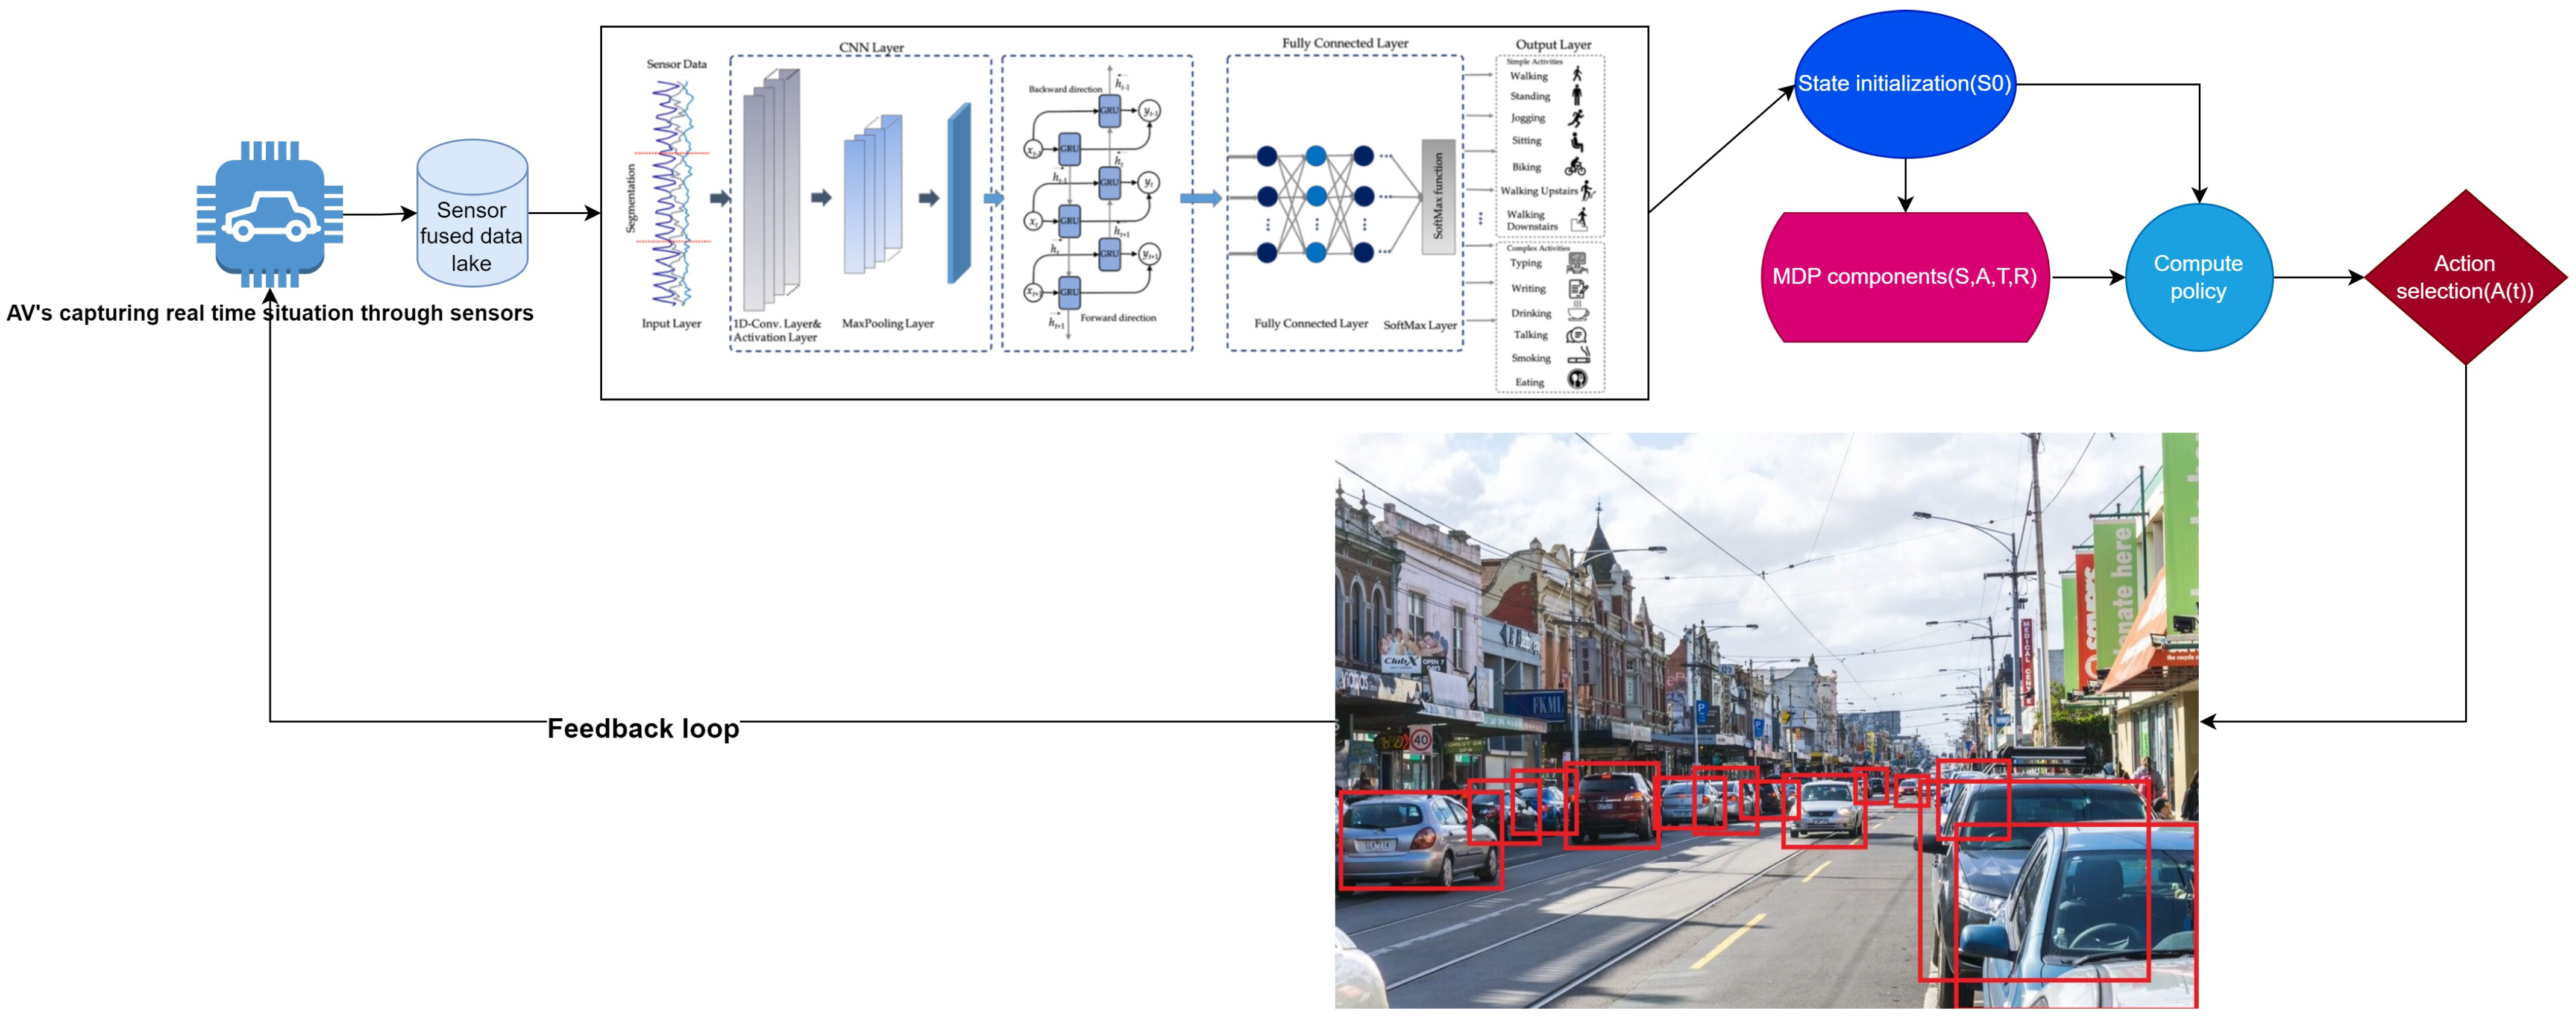Select the Jogging activity icon
Image resolution: width=2576 pixels, height=1022 pixels.
[x=1576, y=118]
